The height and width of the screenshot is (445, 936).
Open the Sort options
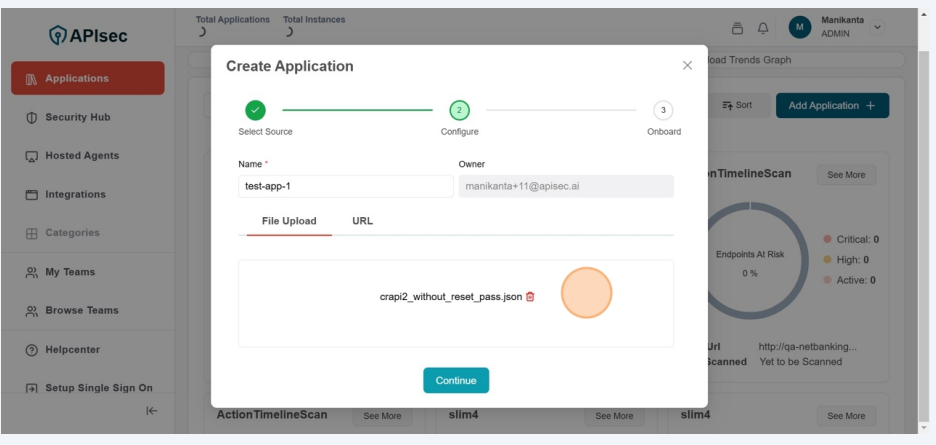pos(737,106)
